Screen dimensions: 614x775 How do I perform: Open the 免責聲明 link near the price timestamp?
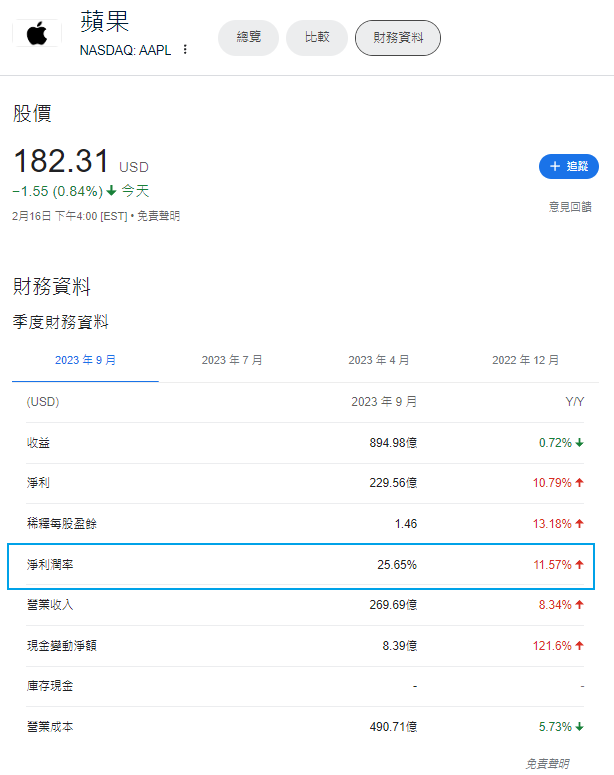point(159,216)
